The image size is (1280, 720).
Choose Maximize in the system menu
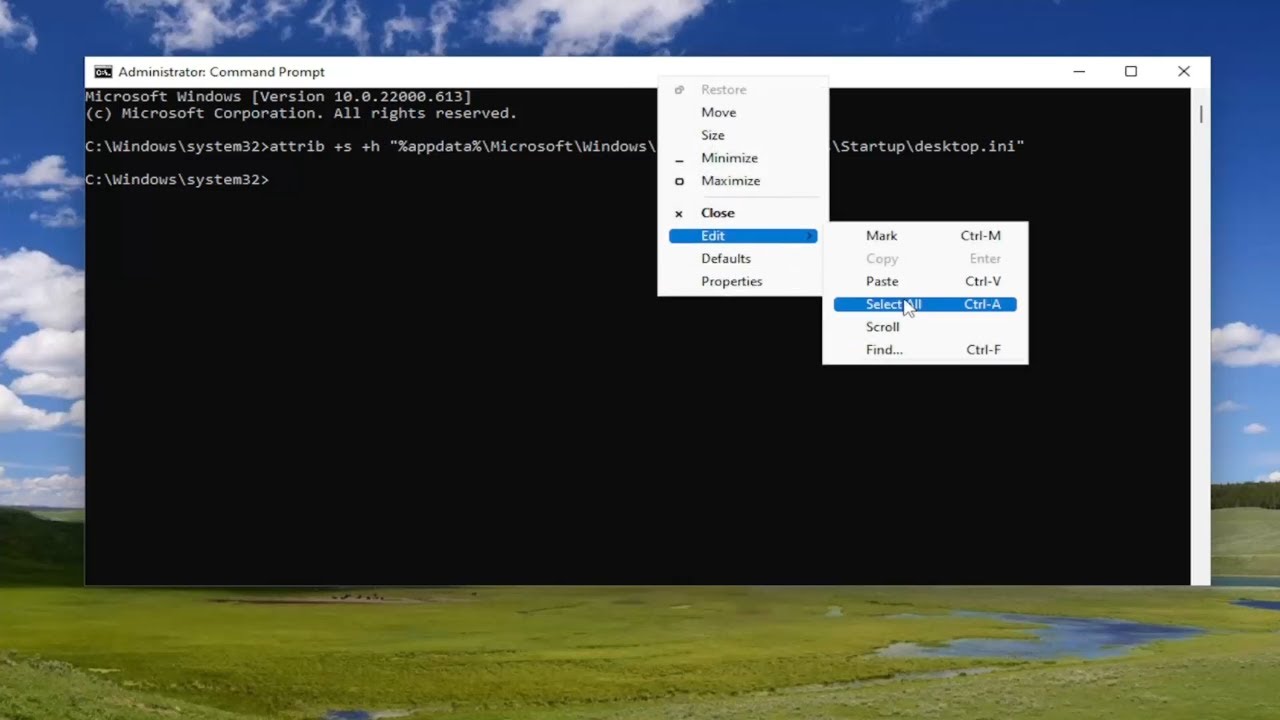tap(743, 181)
